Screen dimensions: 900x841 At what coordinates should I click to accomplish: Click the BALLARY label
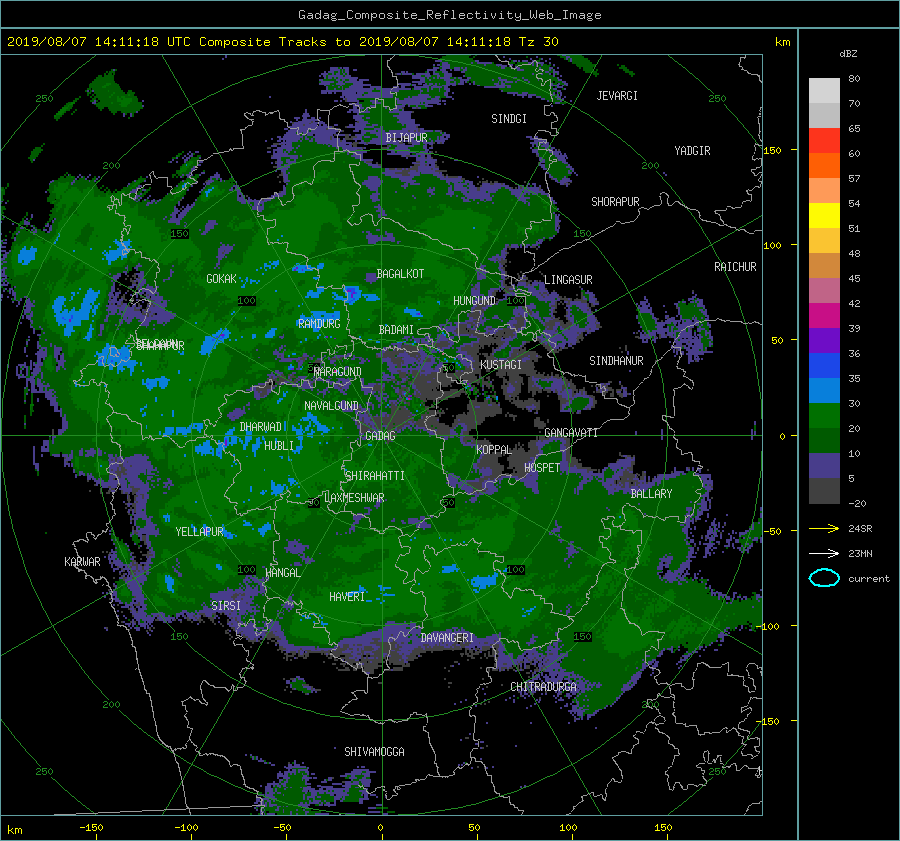(x=651, y=494)
